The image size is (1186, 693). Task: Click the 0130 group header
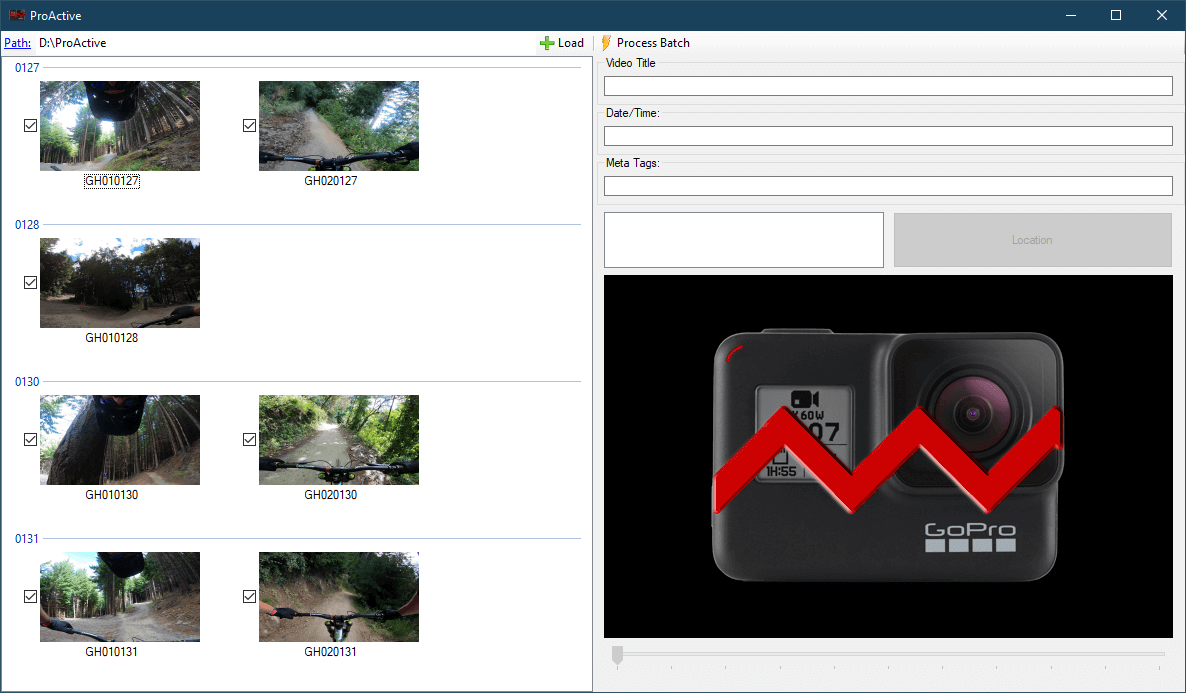tap(27, 382)
